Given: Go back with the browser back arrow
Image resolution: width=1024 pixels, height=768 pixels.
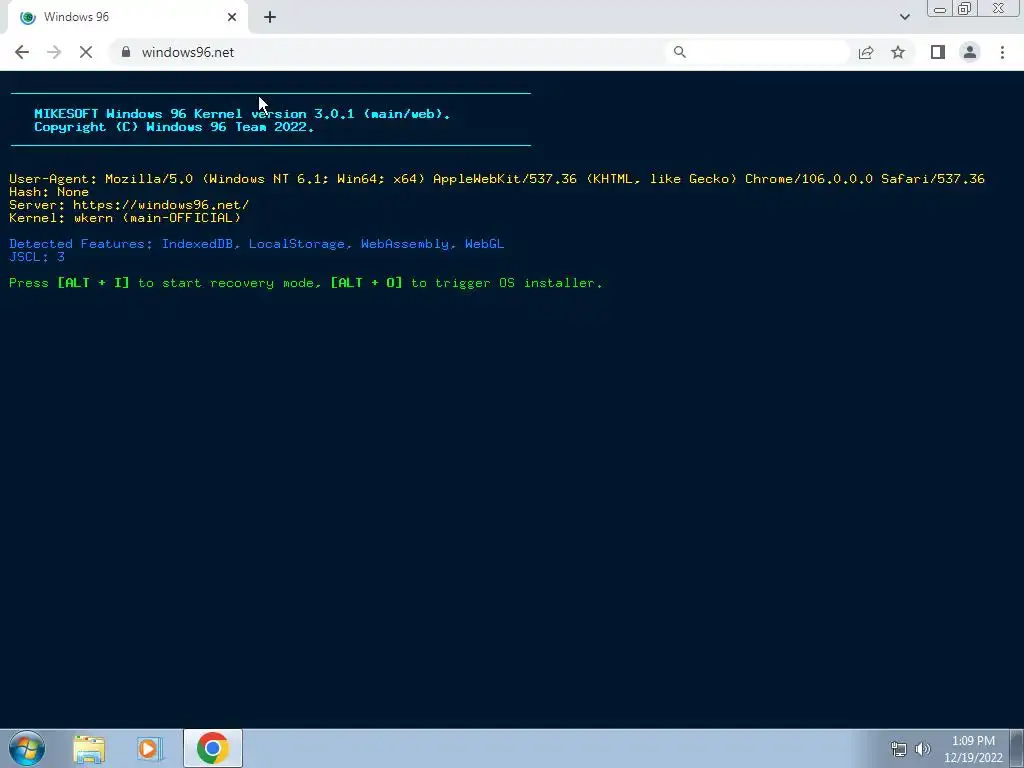Looking at the screenshot, I should 22,52.
